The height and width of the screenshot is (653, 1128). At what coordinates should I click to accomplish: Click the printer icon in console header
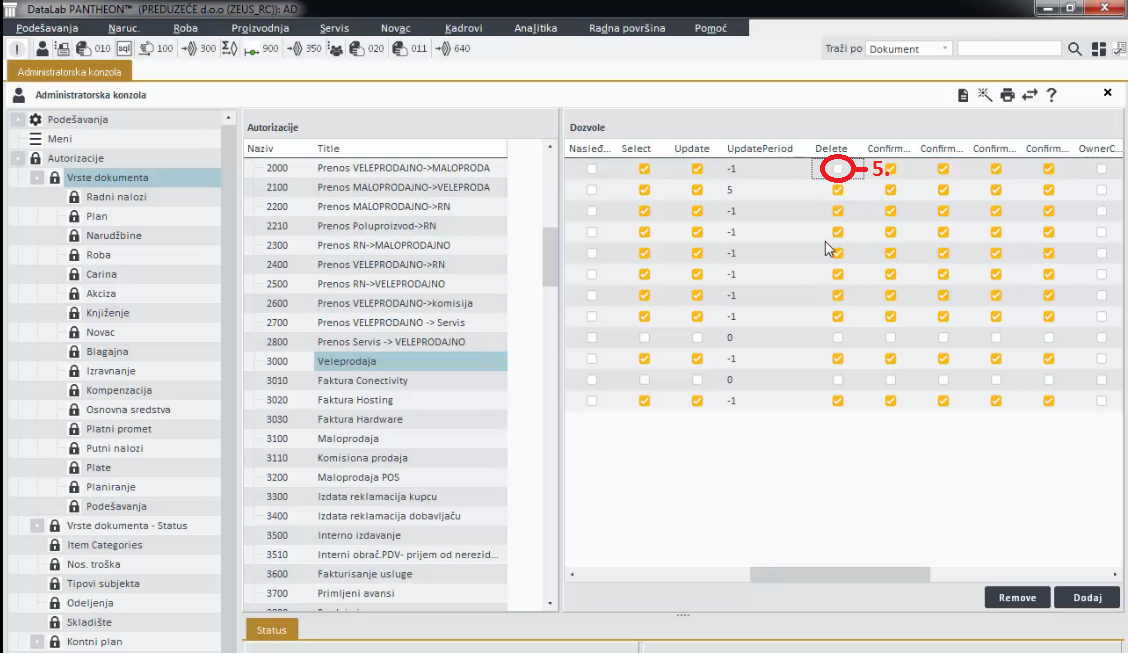[x=1007, y=95]
